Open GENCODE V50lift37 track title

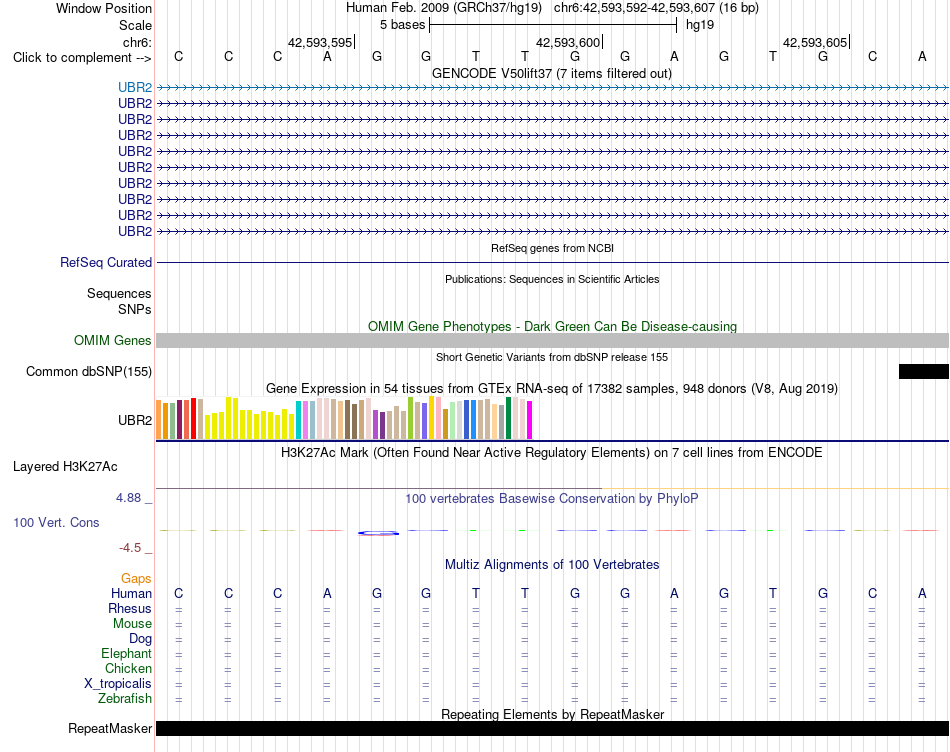point(552,73)
